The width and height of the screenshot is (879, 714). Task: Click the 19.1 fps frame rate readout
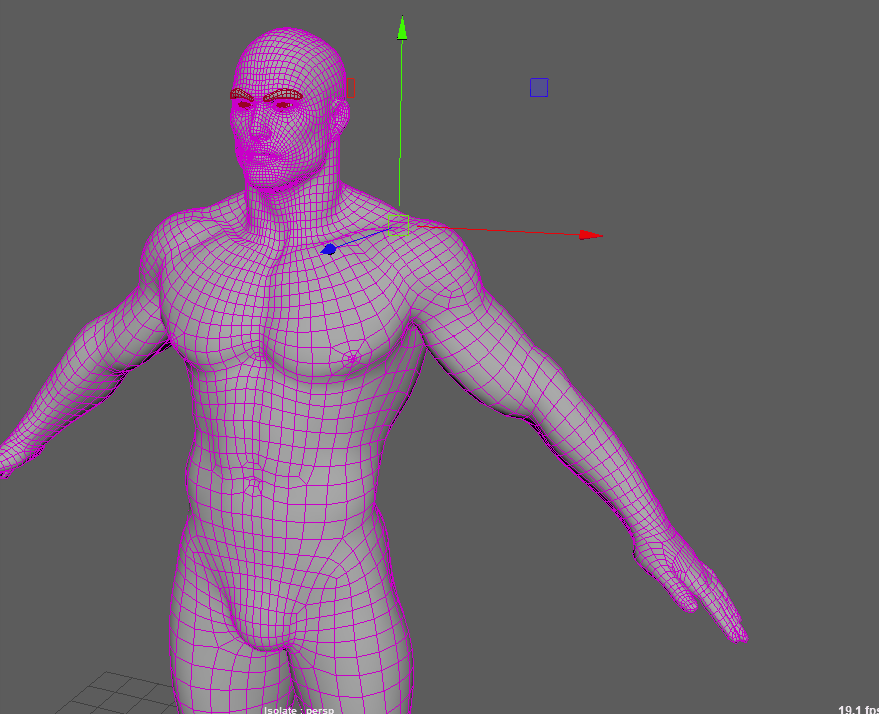pos(857,709)
